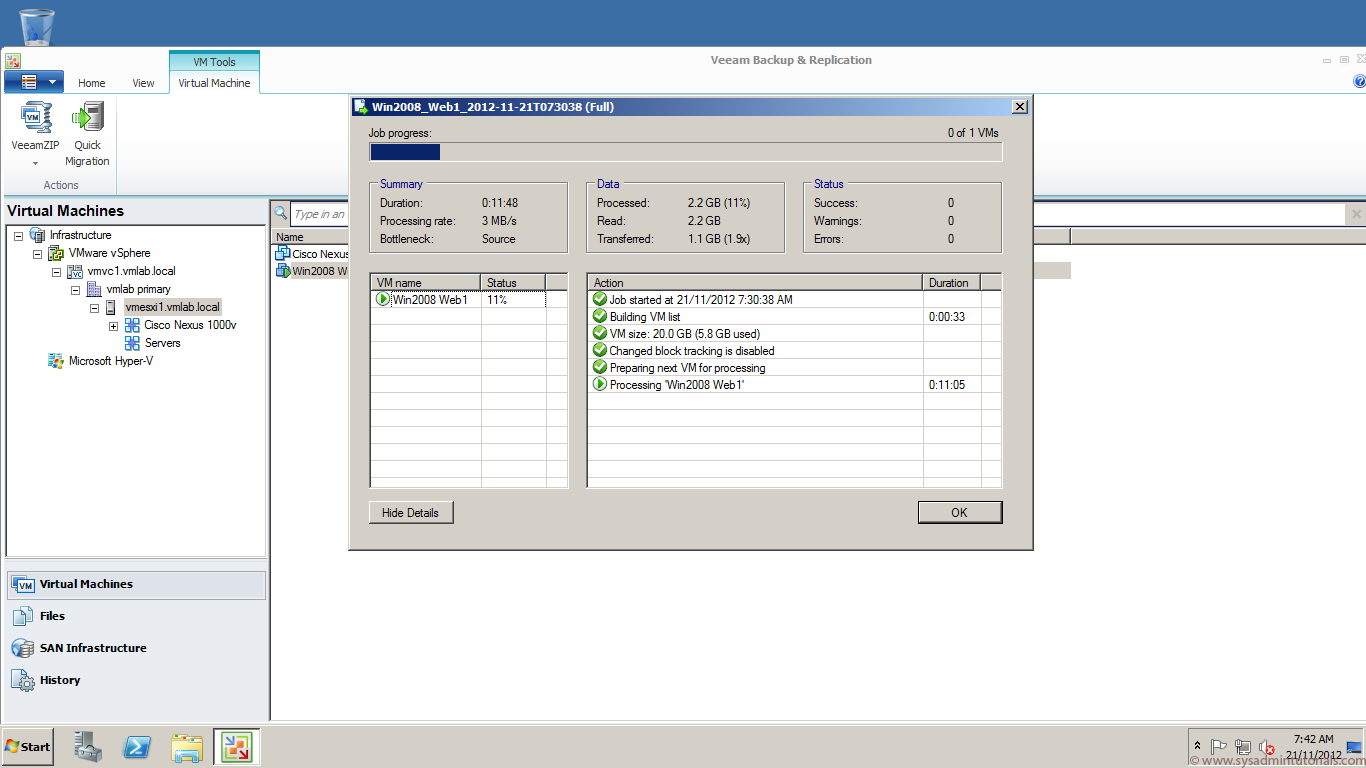
Task: Click the vmlab primary datacenter icon
Action: pyautogui.click(x=94, y=289)
